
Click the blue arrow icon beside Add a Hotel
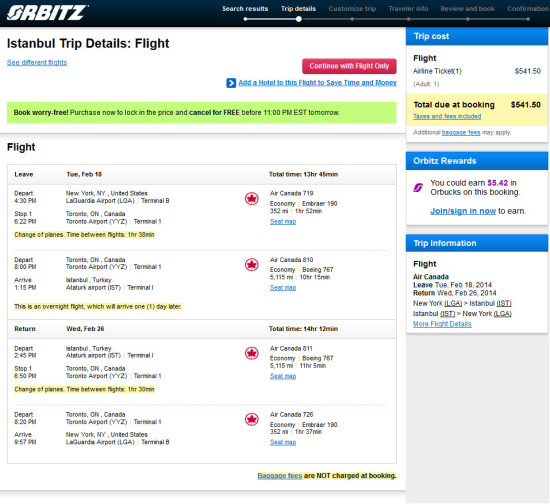point(231,83)
